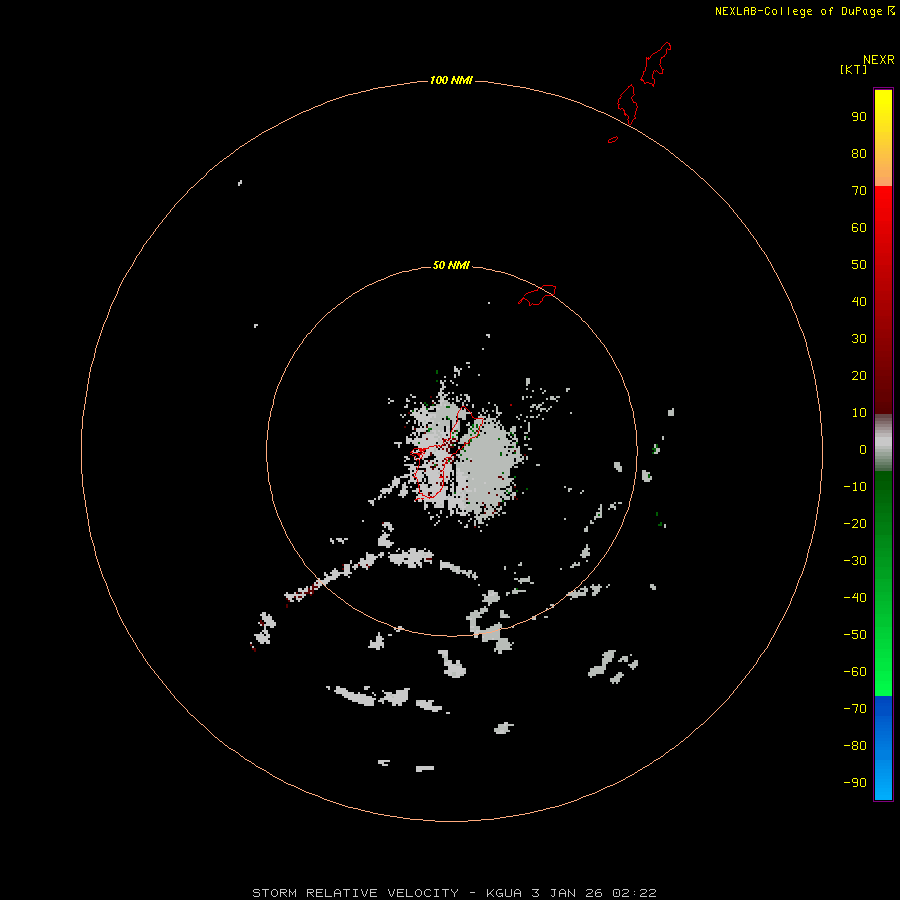Click the "100 NMI" range ring label

(x=451, y=80)
